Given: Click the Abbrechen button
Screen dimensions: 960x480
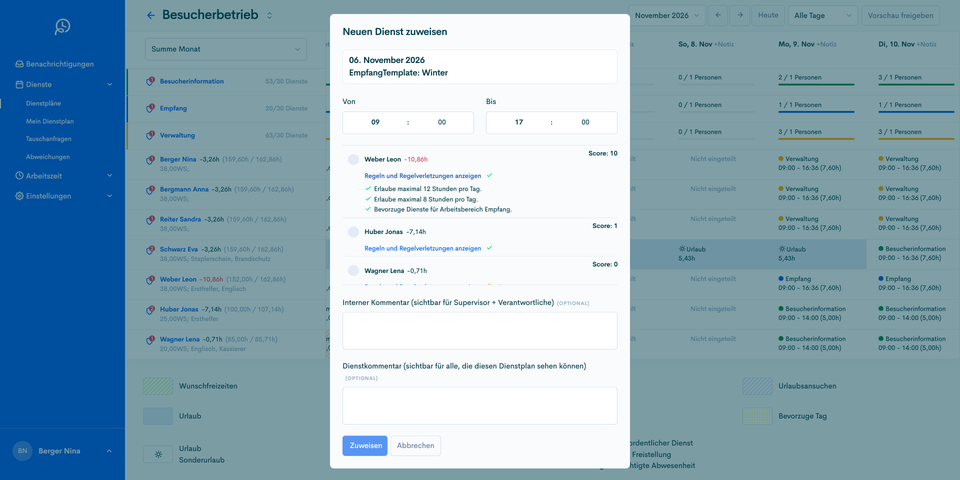Looking at the screenshot, I should click(416, 446).
